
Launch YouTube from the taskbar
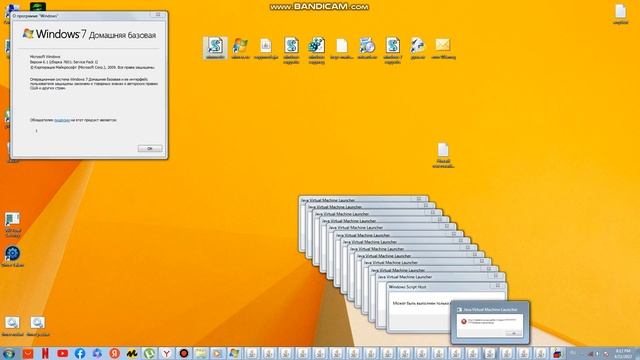(x=62, y=353)
